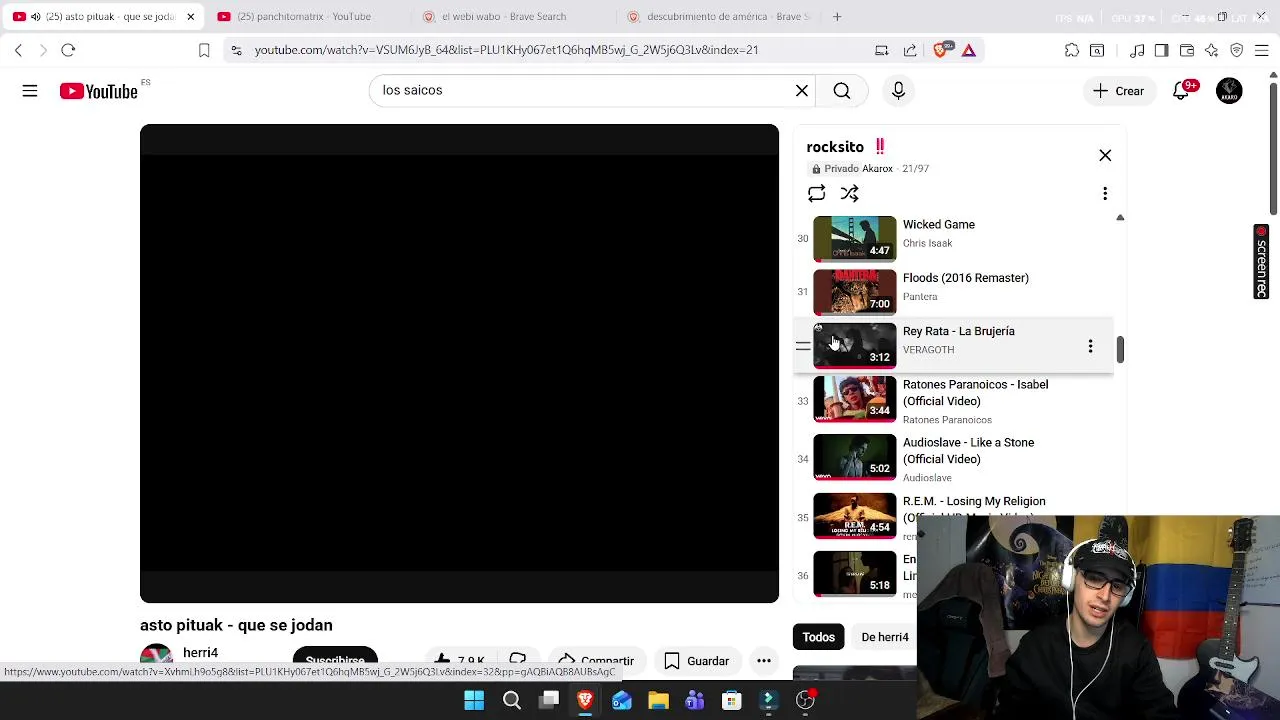Select the Todos filter chip
This screenshot has width=1280, height=720.
pyautogui.click(x=818, y=637)
